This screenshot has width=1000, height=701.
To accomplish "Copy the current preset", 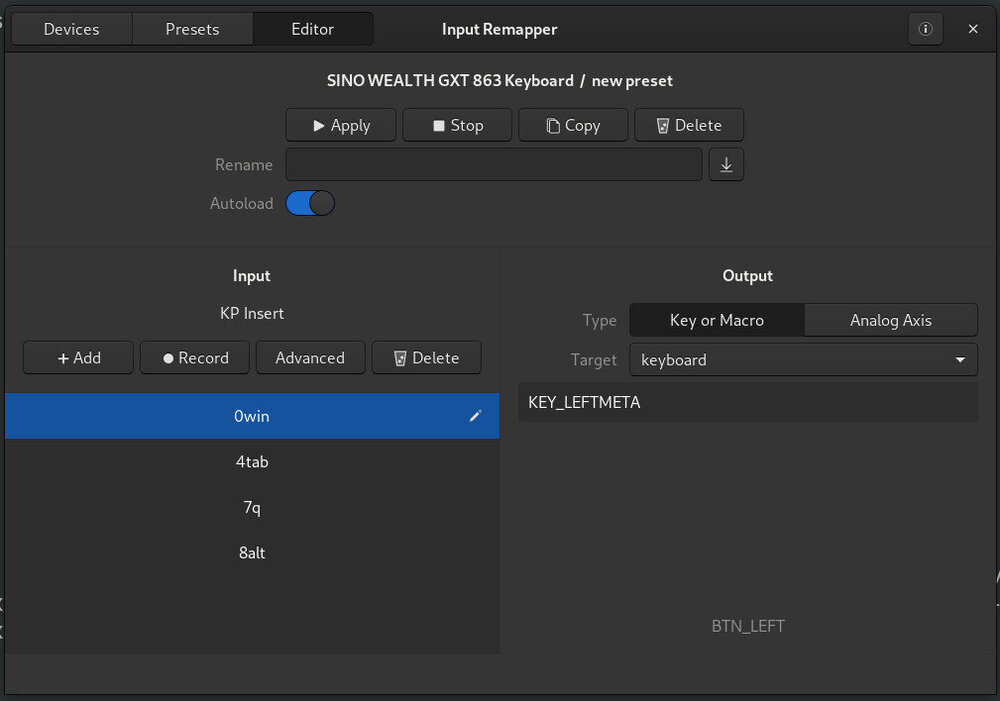I will (x=573, y=125).
